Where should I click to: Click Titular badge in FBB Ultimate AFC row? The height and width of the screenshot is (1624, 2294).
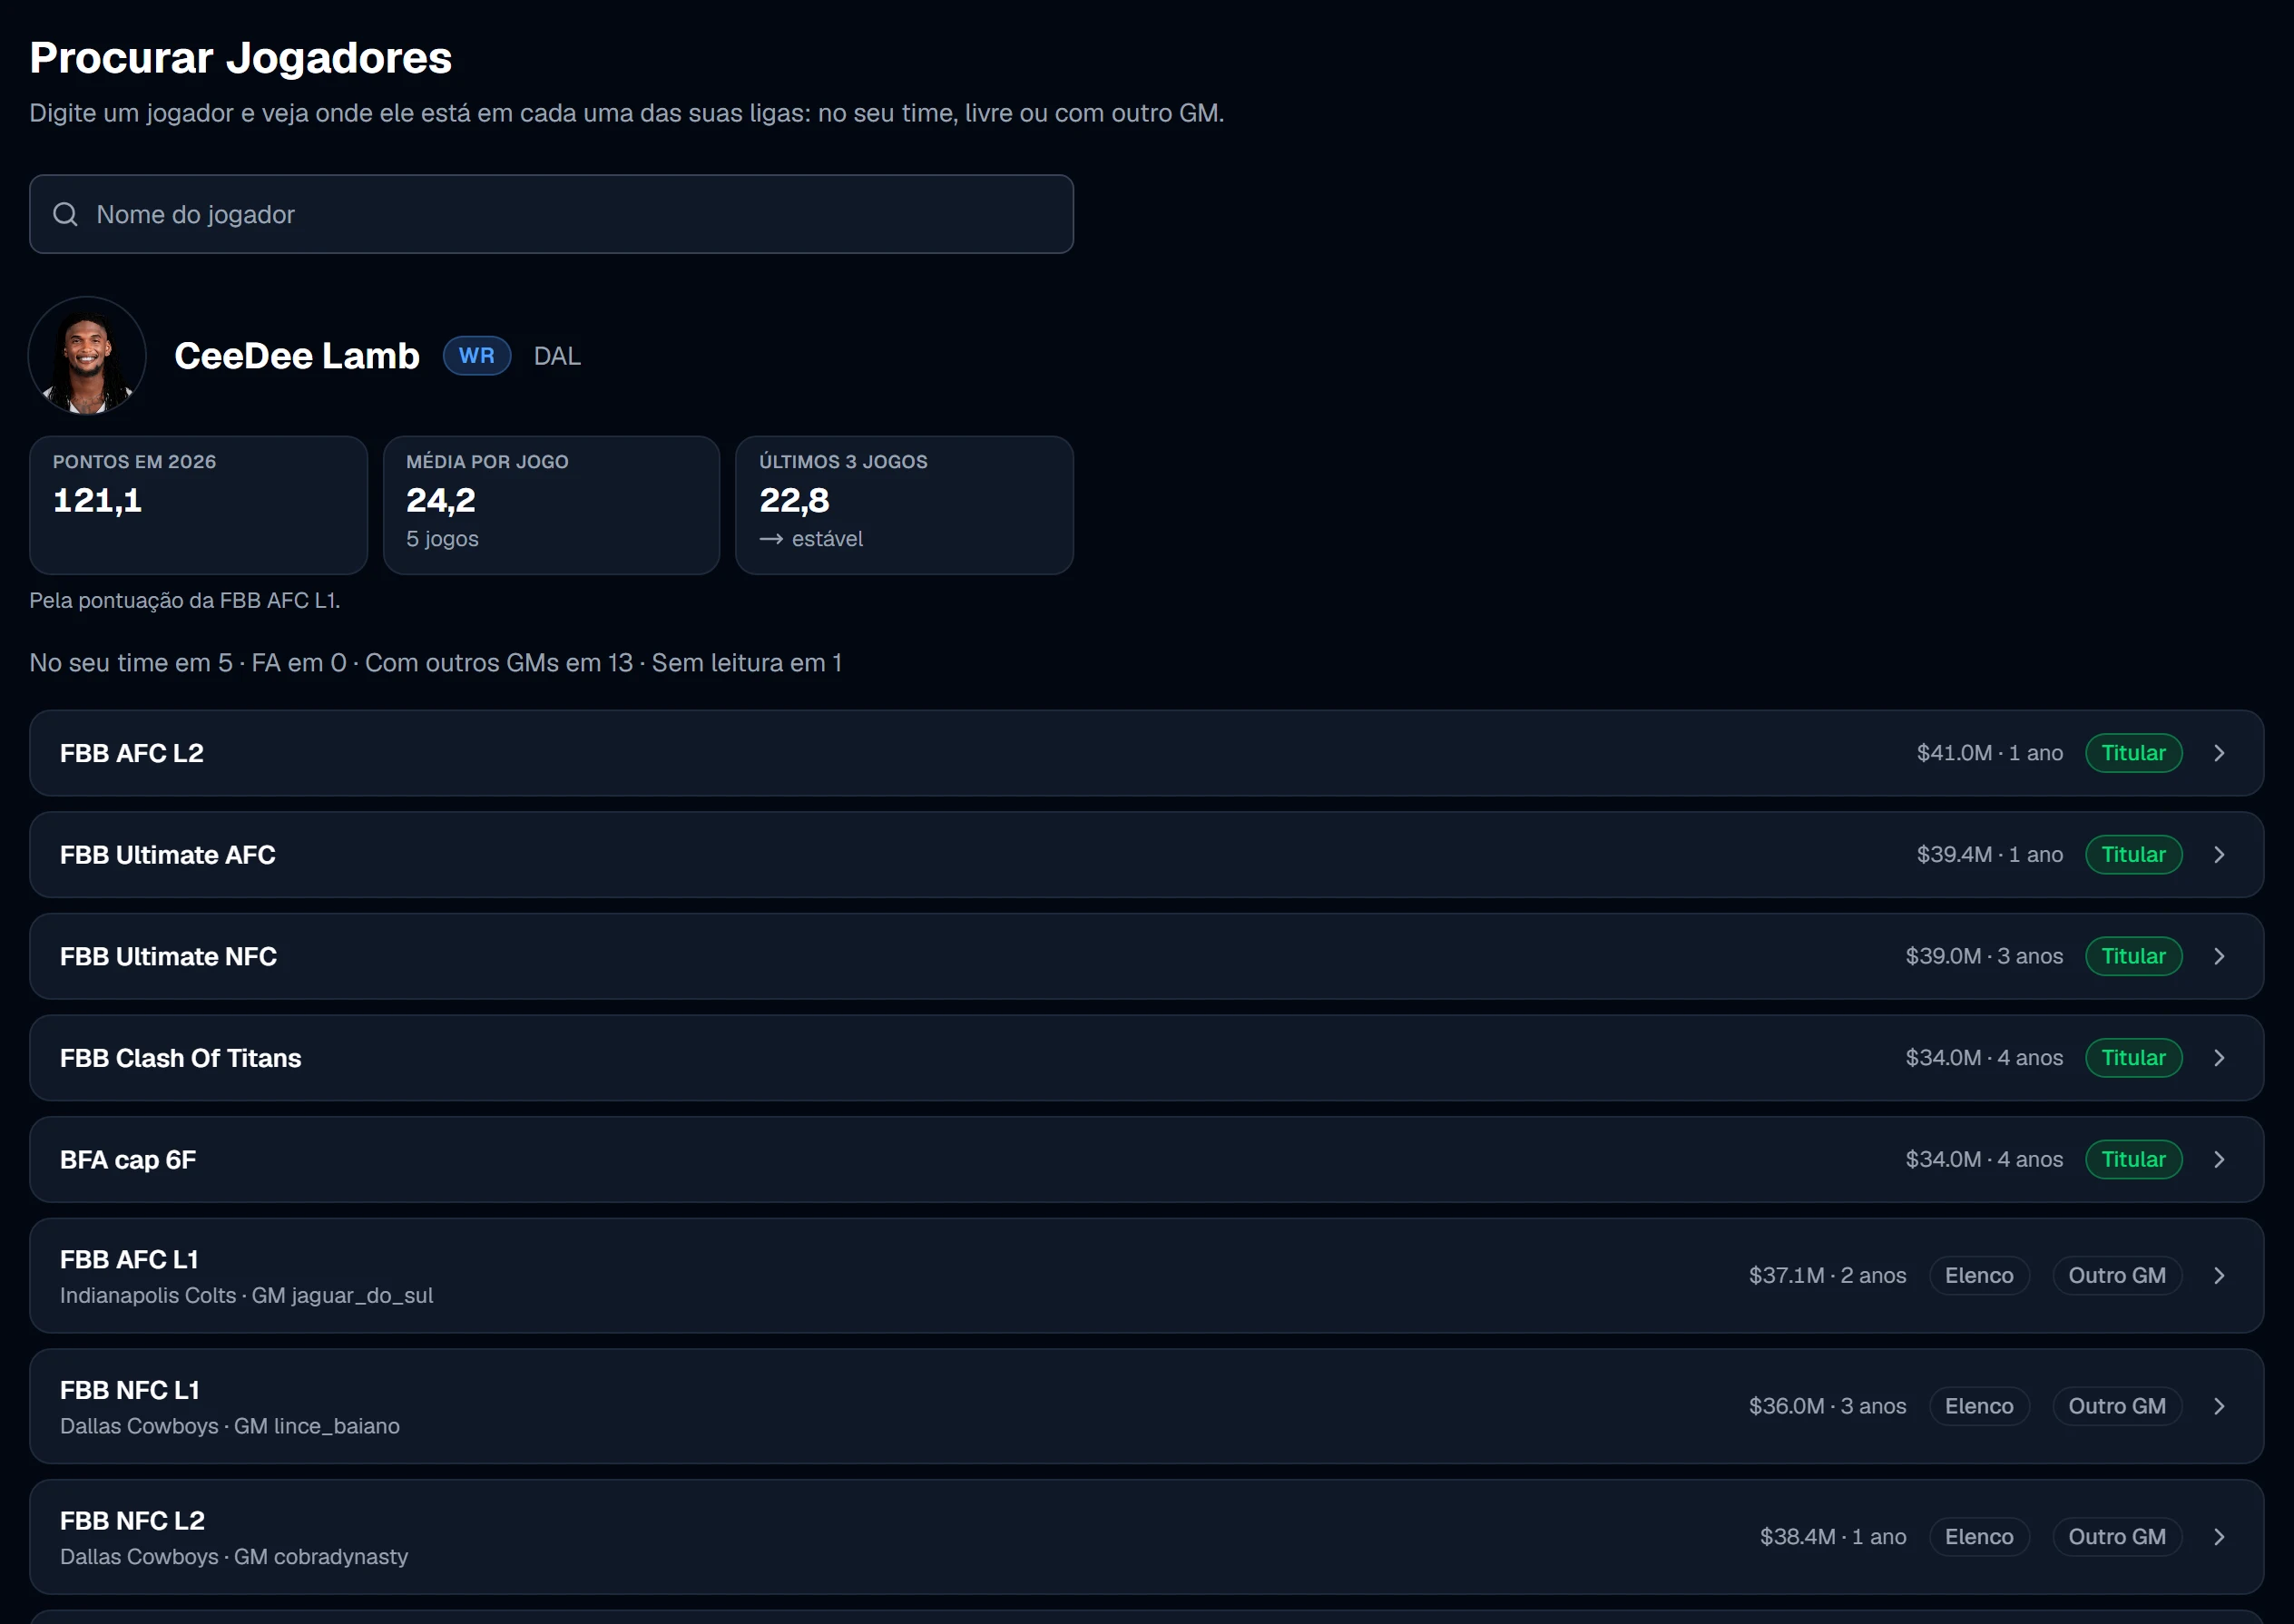click(x=2133, y=855)
